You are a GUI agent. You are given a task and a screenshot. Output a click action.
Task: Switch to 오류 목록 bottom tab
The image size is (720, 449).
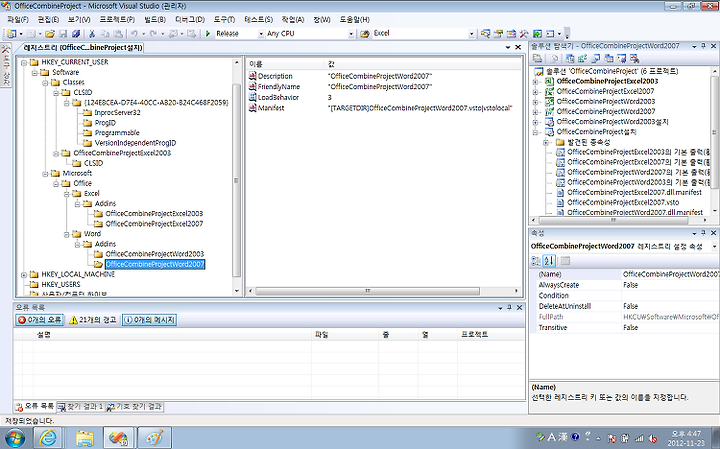[x=35, y=407]
